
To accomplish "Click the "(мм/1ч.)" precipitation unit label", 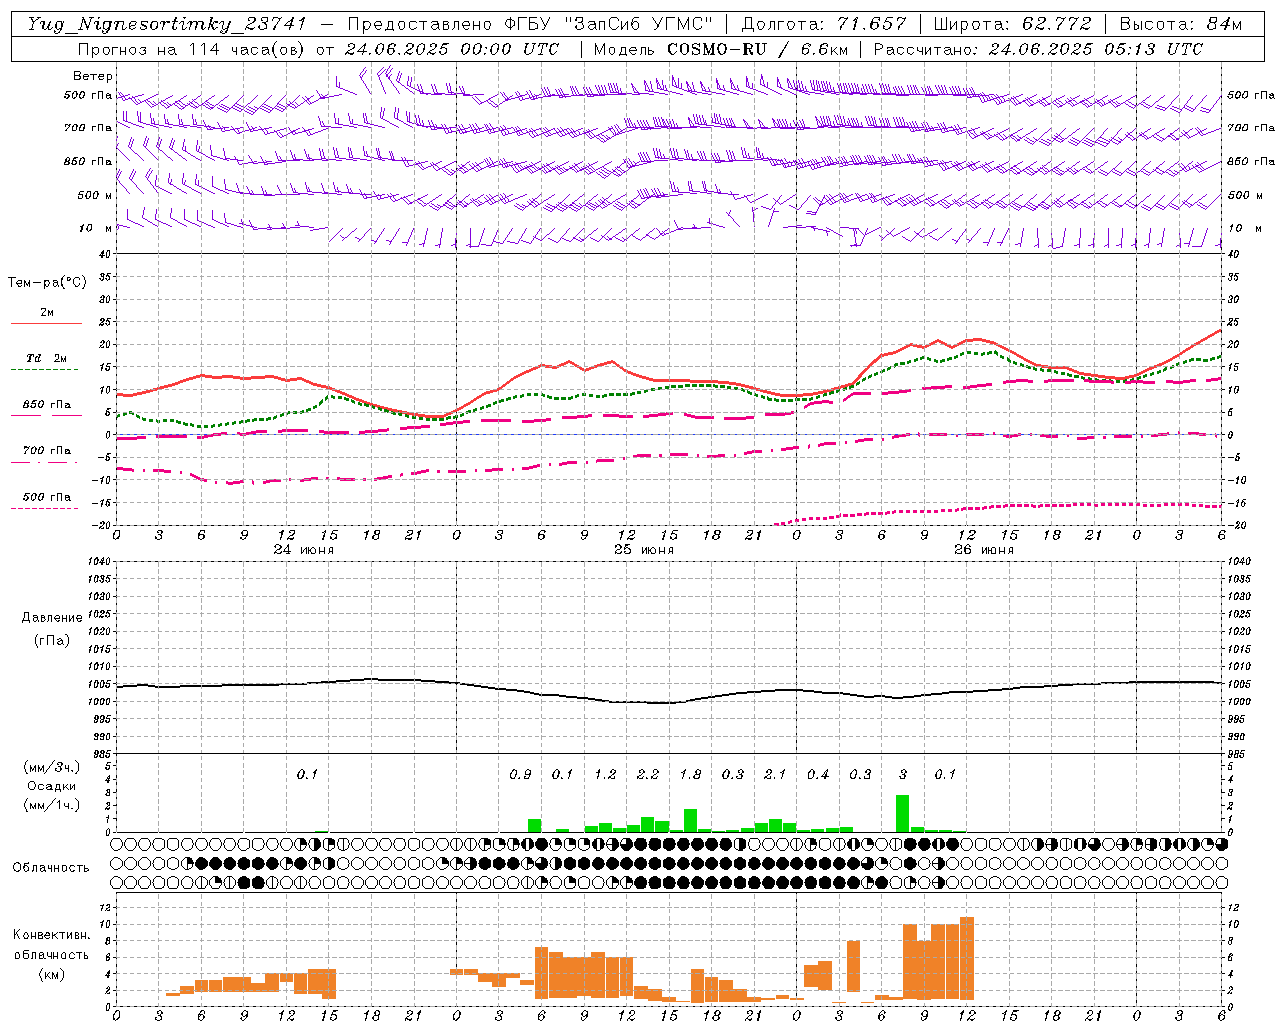I will (52, 805).
